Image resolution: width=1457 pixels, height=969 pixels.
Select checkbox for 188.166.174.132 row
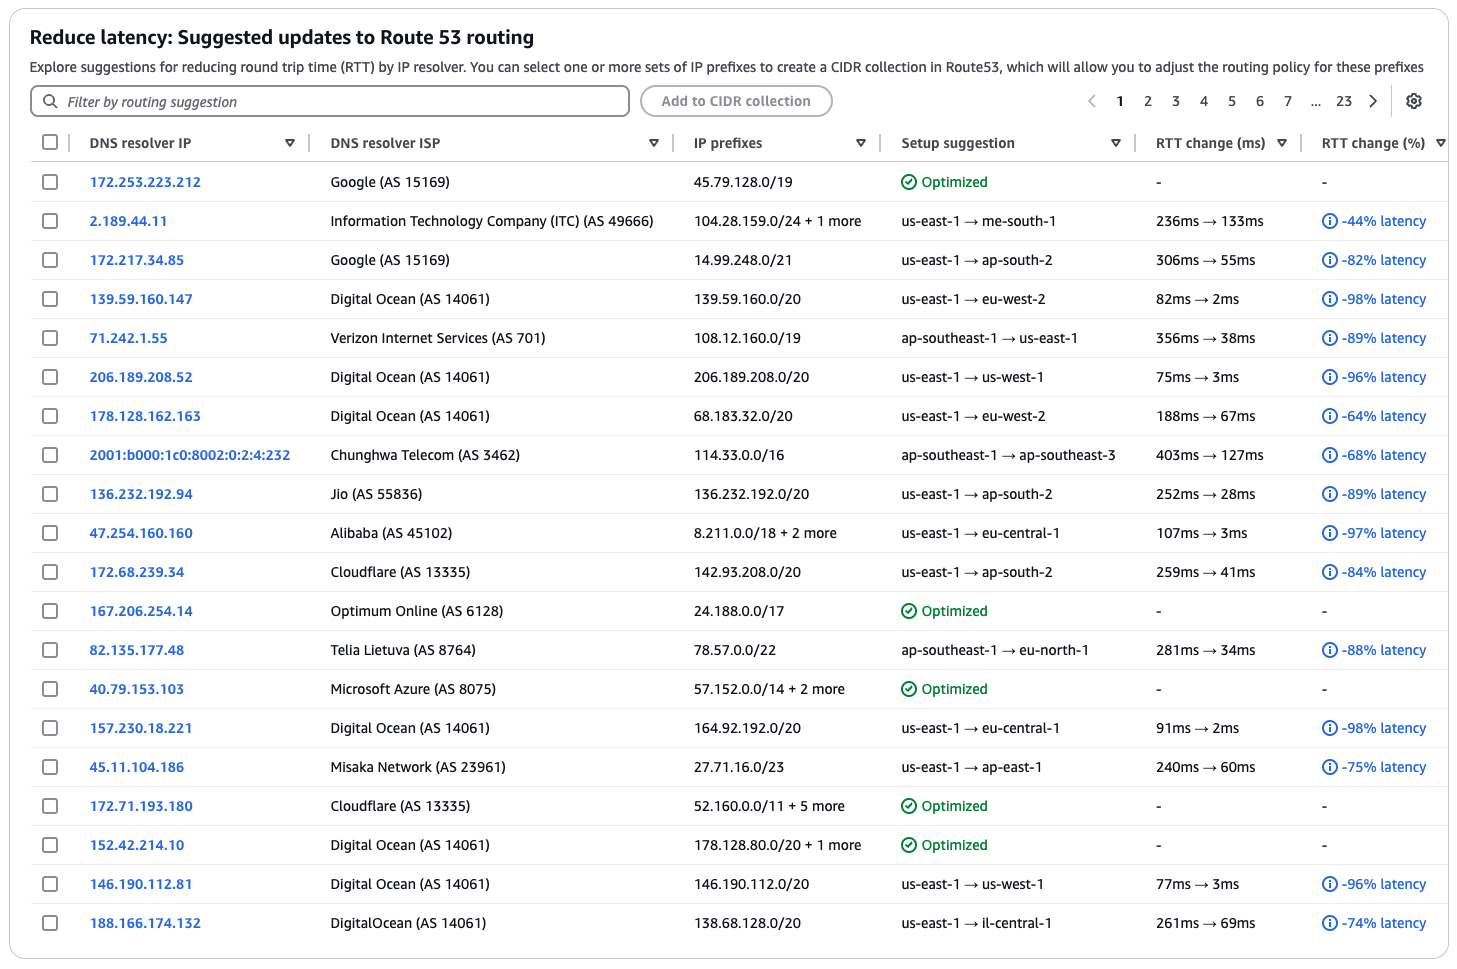pyautogui.click(x=50, y=923)
